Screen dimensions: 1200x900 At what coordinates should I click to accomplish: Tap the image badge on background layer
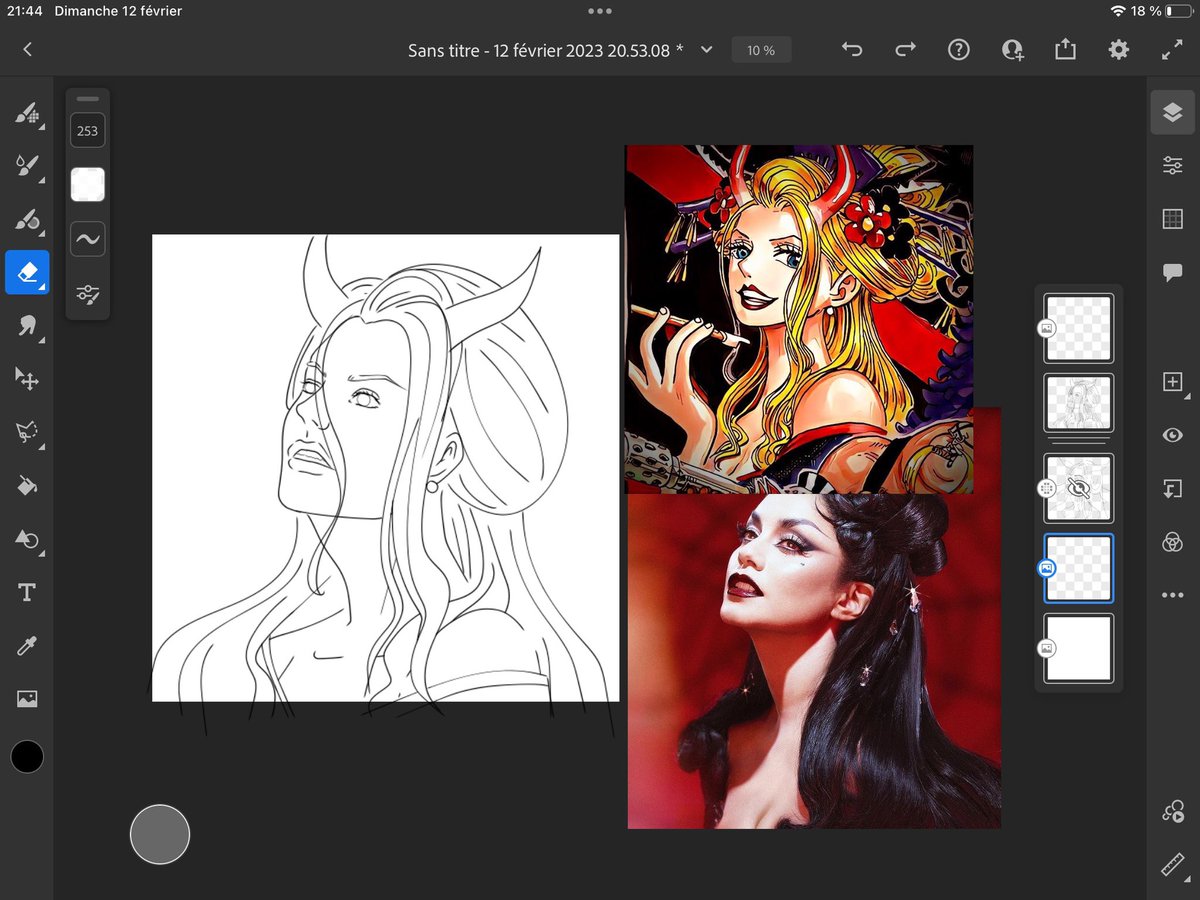pos(1046,648)
